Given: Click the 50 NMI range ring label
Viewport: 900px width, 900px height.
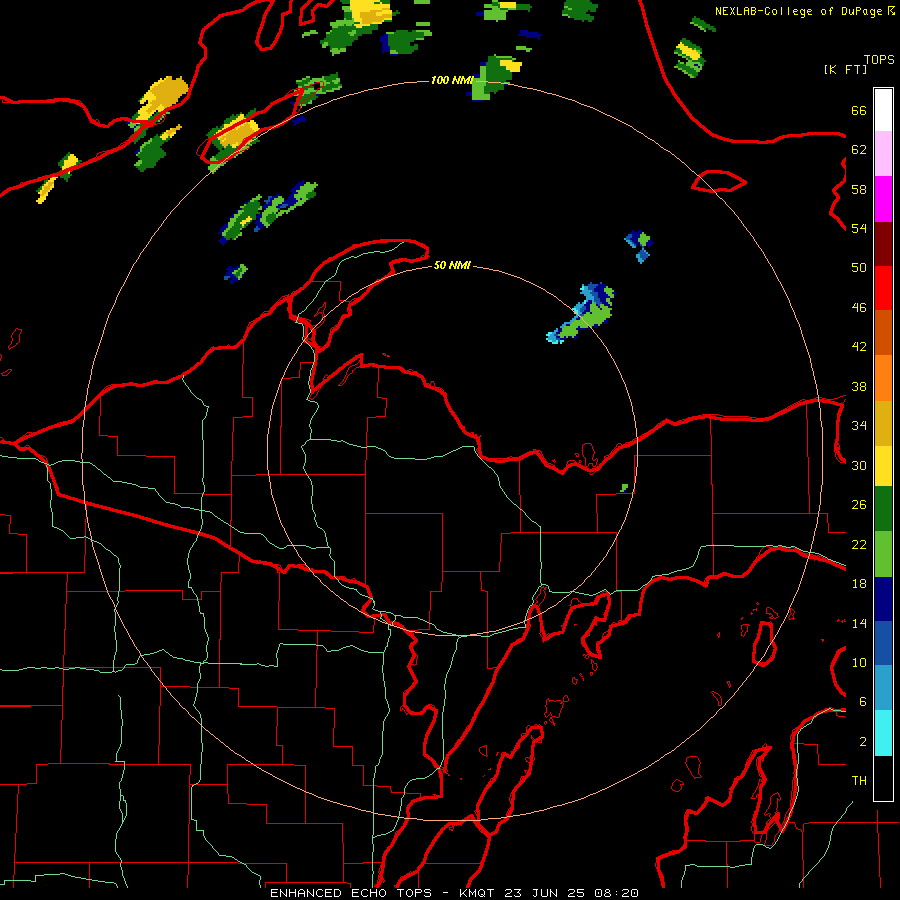Looking at the screenshot, I should (452, 265).
